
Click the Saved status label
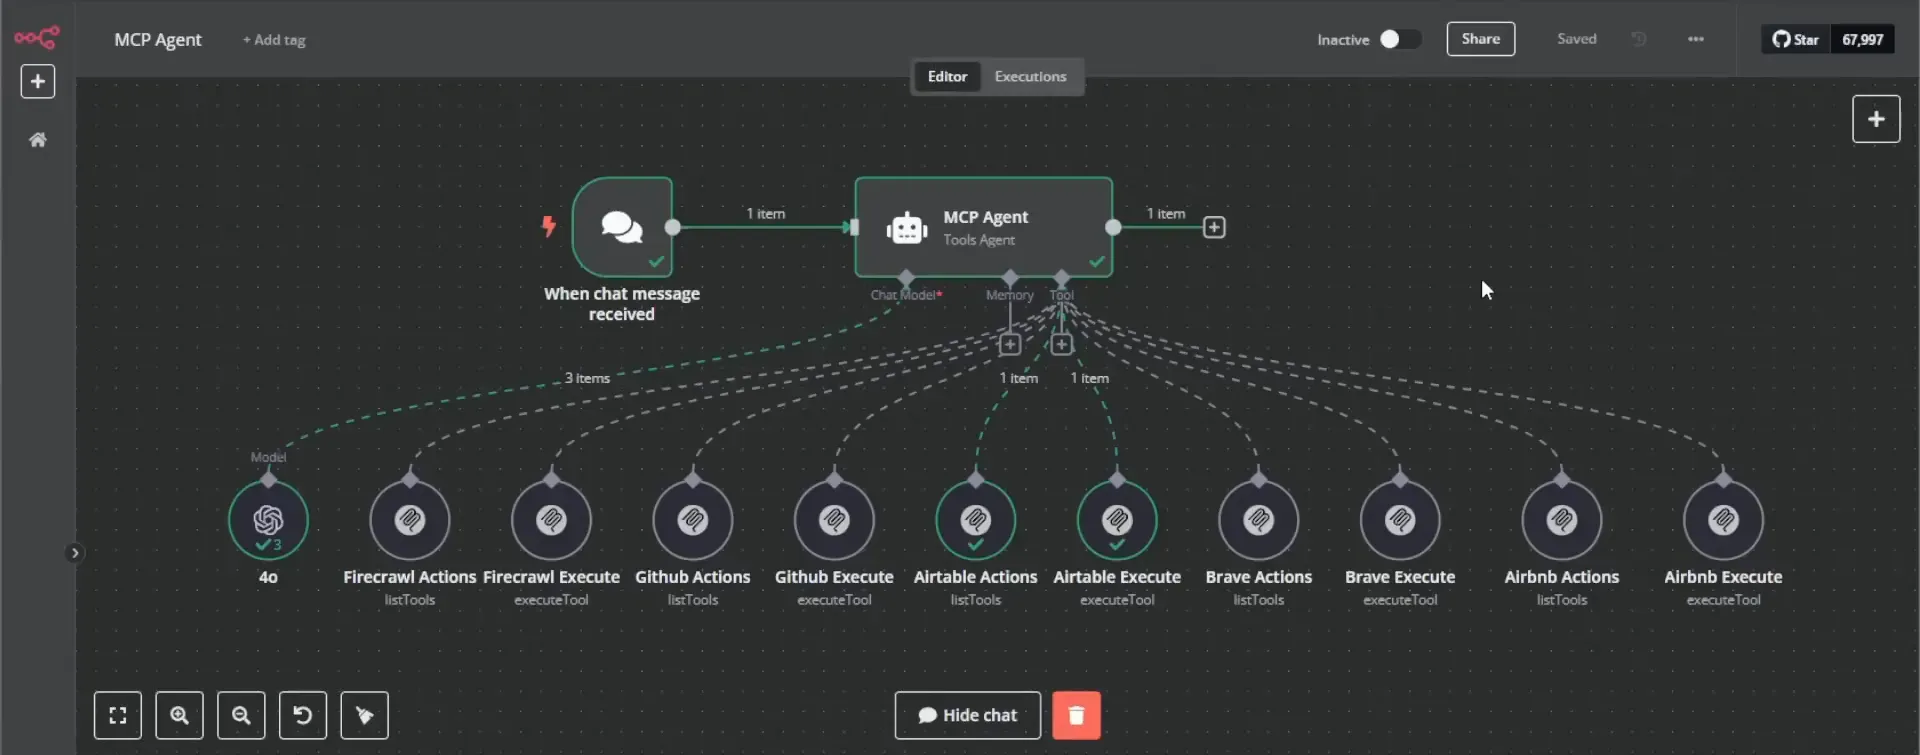(x=1577, y=39)
